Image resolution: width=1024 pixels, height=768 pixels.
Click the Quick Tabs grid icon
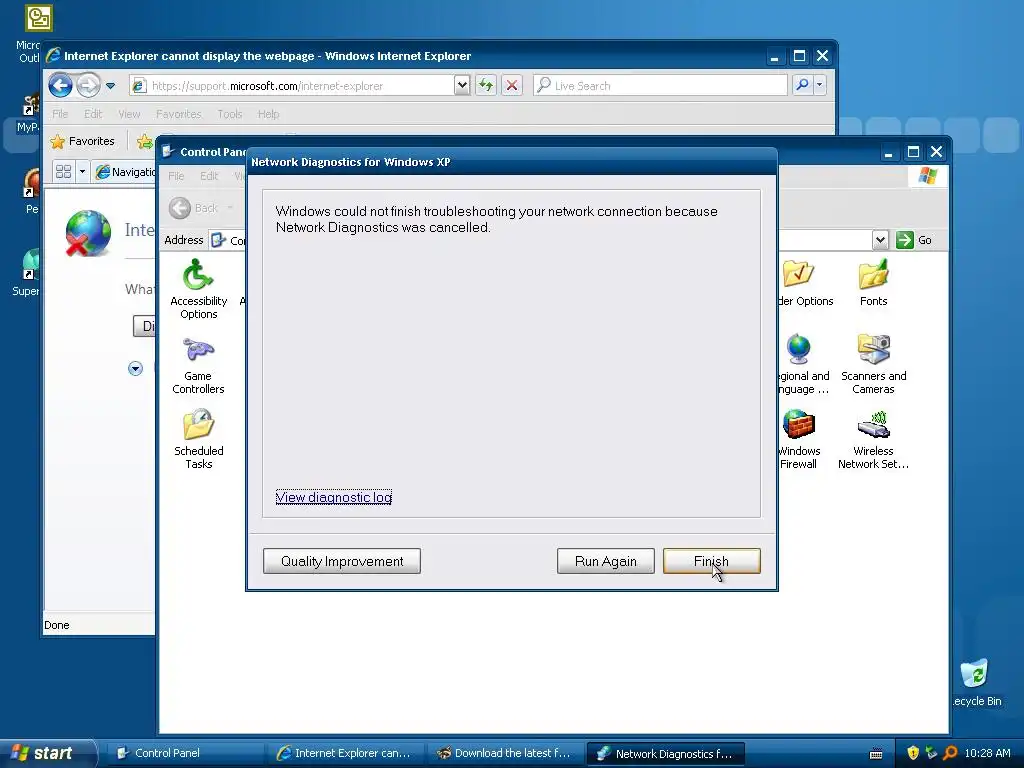[63, 172]
